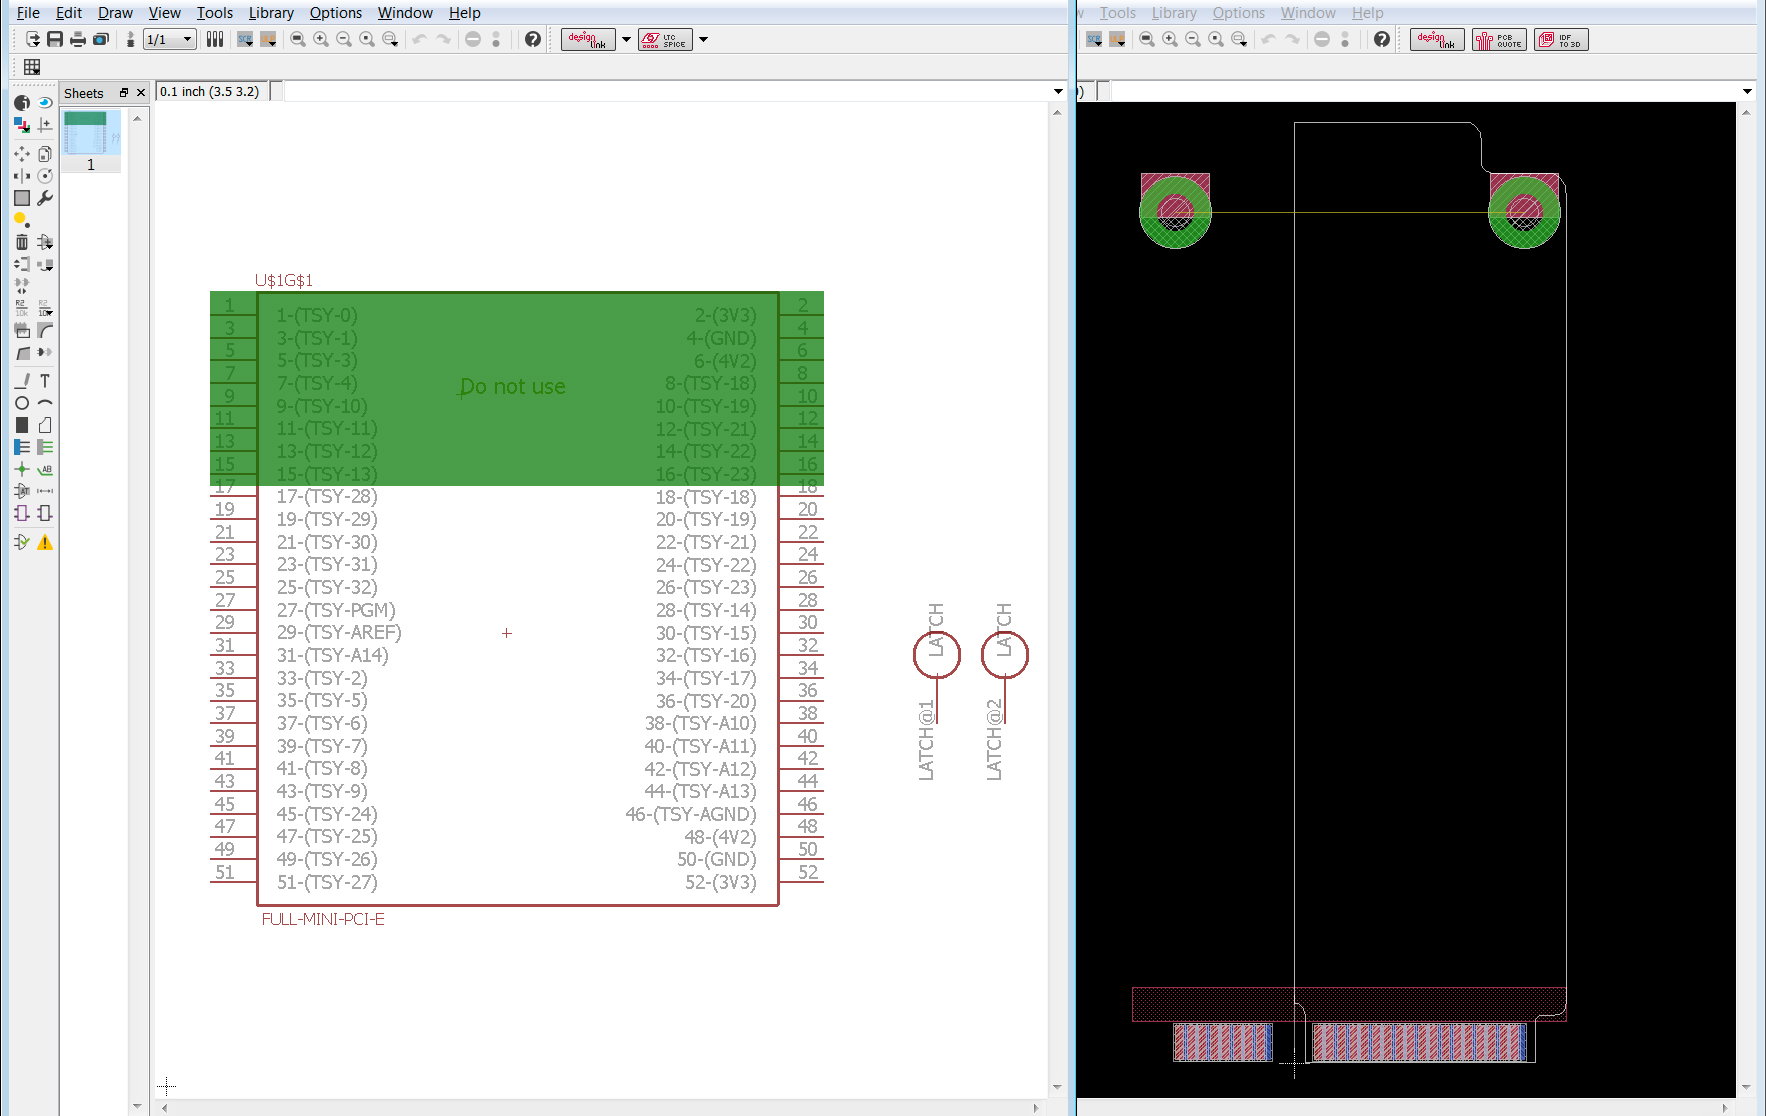Select the Info tool in left toolbox

[x=21, y=103]
